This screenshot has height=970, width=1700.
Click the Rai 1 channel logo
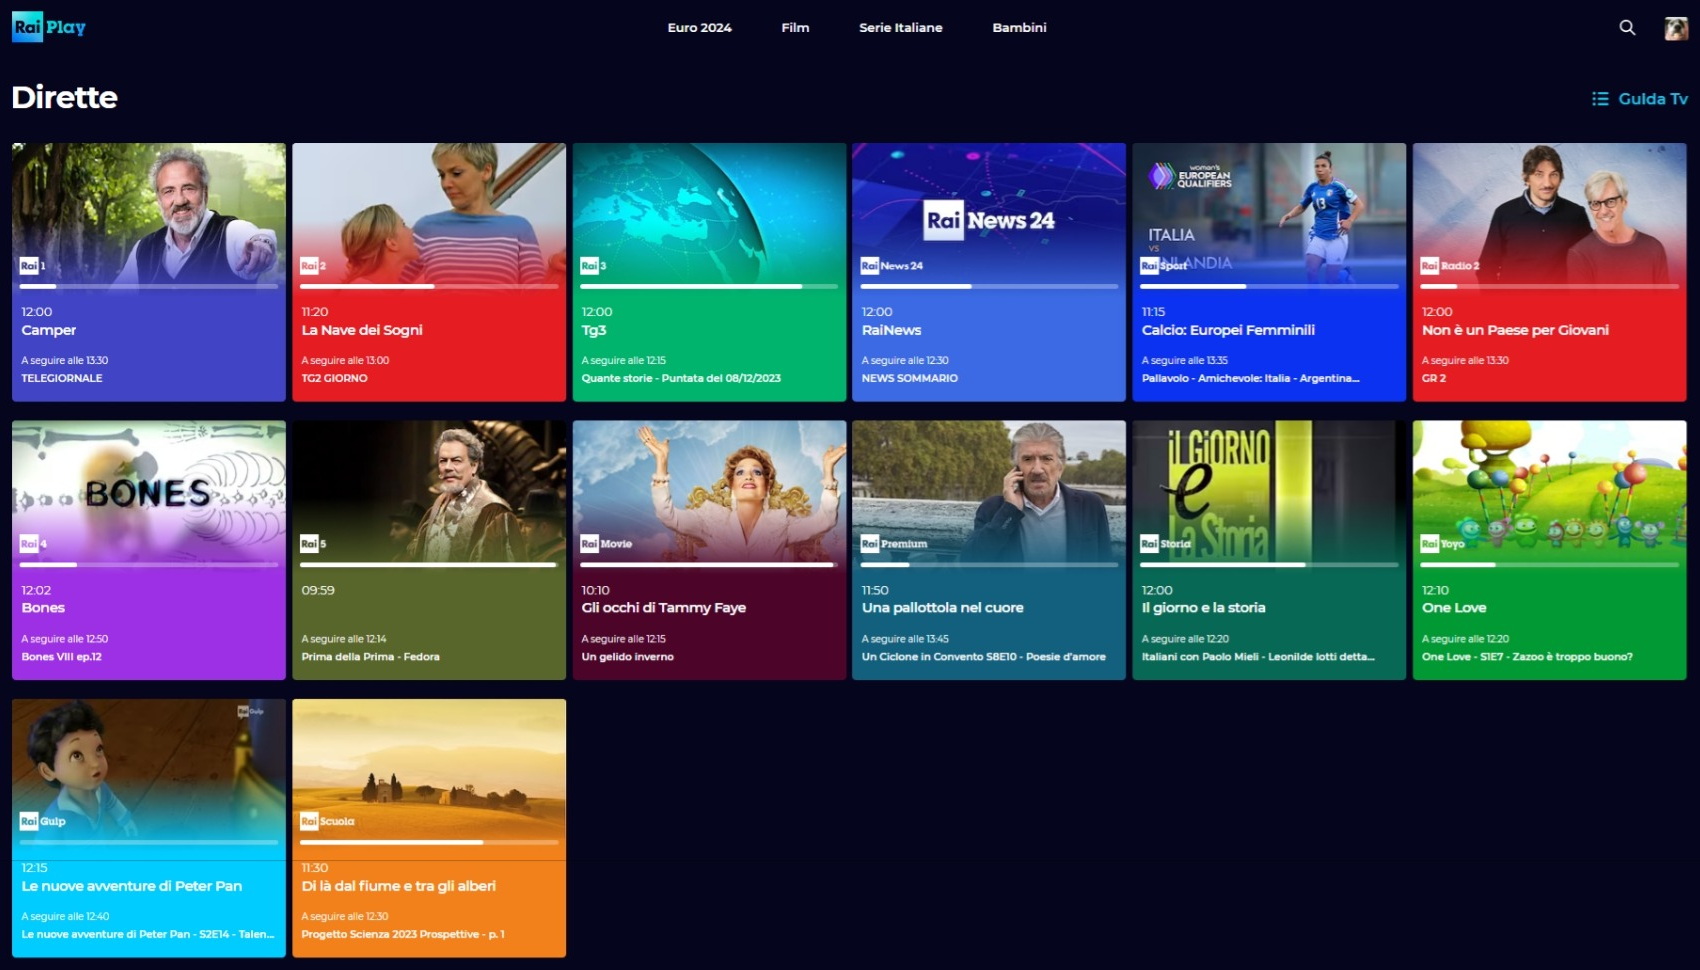33,265
